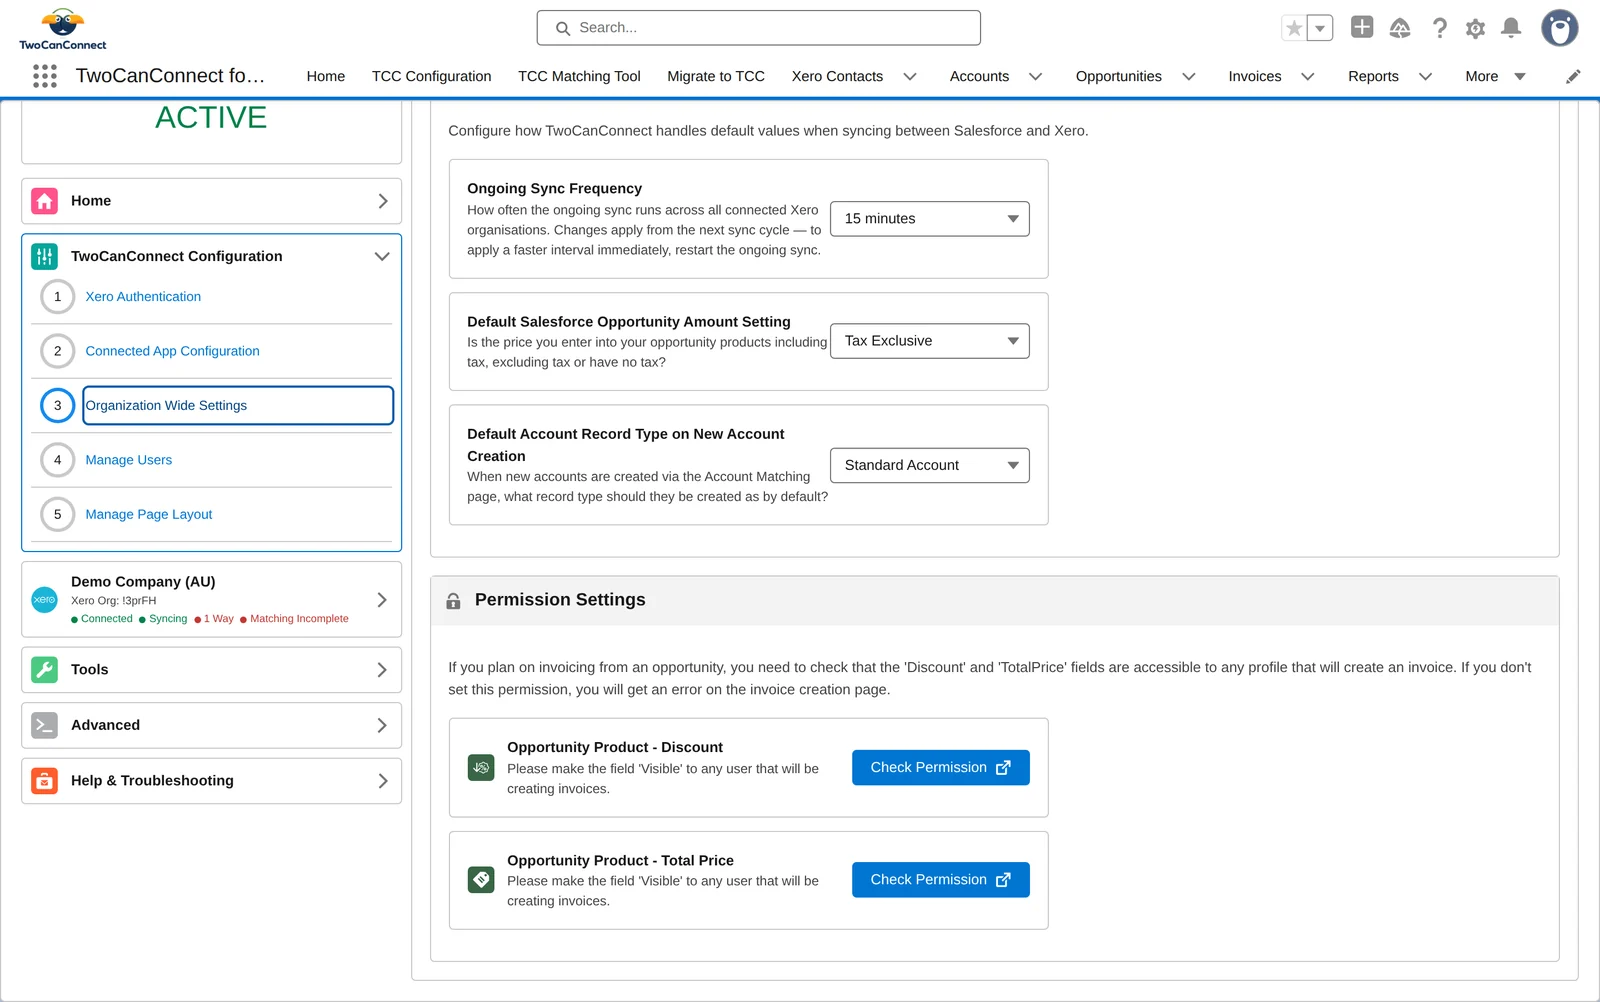The width and height of the screenshot is (1600, 1002).
Task: Select Organization Wide Settings step
Action: coord(238,406)
